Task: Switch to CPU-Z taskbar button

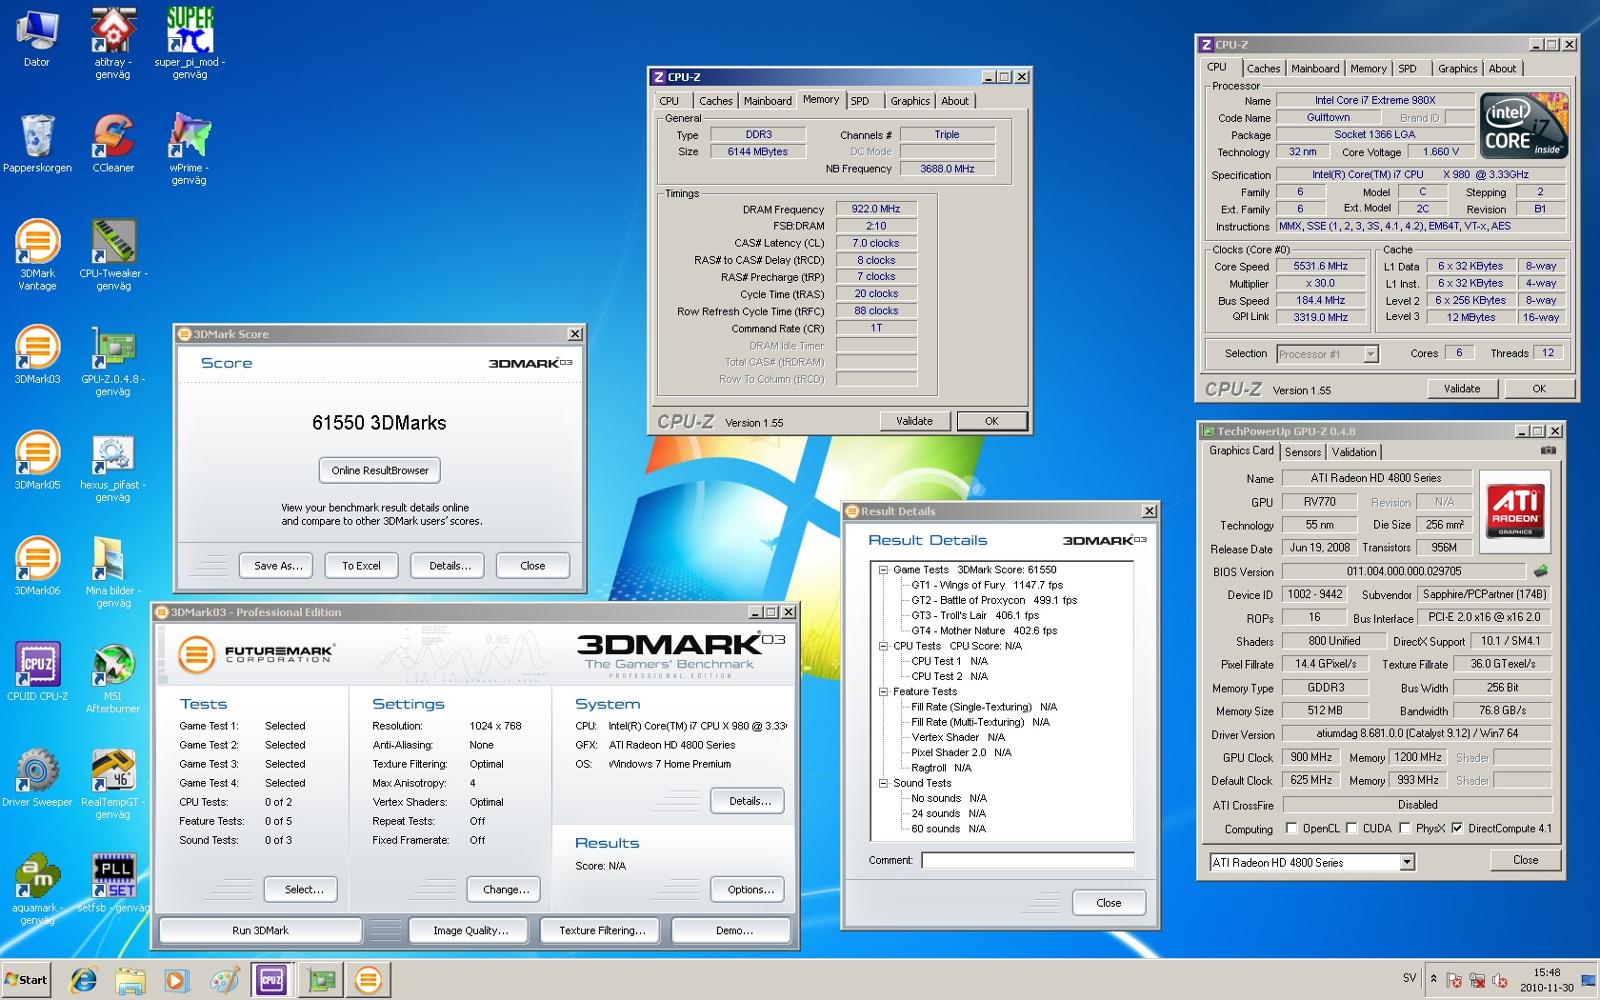Action: coord(270,980)
